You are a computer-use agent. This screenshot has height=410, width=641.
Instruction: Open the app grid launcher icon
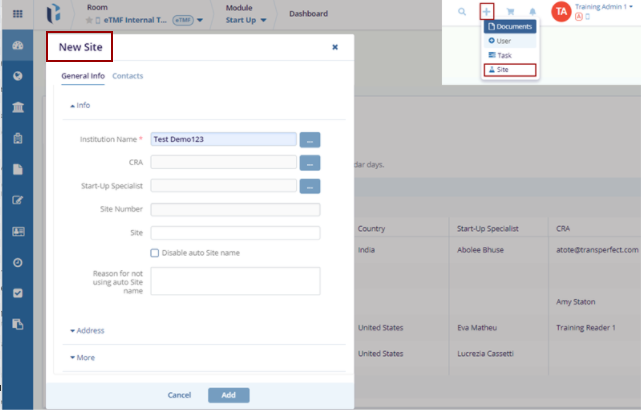pyautogui.click(x=16, y=14)
